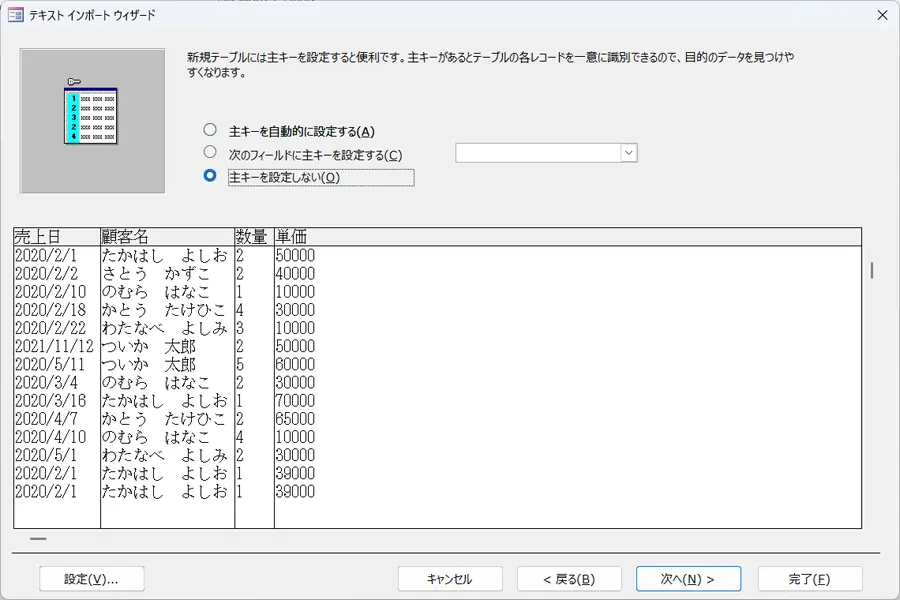Finish the wizard with 完了(F)
The image size is (900, 600).
point(809,579)
